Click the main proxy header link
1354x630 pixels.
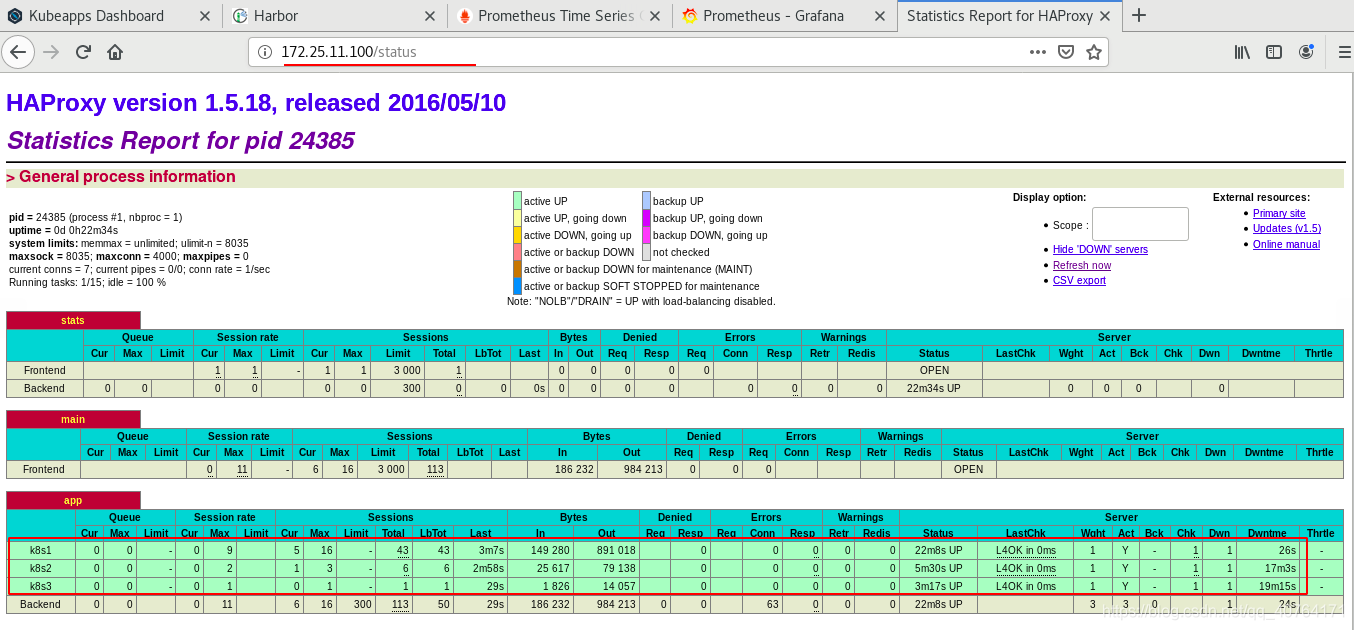pyautogui.click(x=73, y=419)
